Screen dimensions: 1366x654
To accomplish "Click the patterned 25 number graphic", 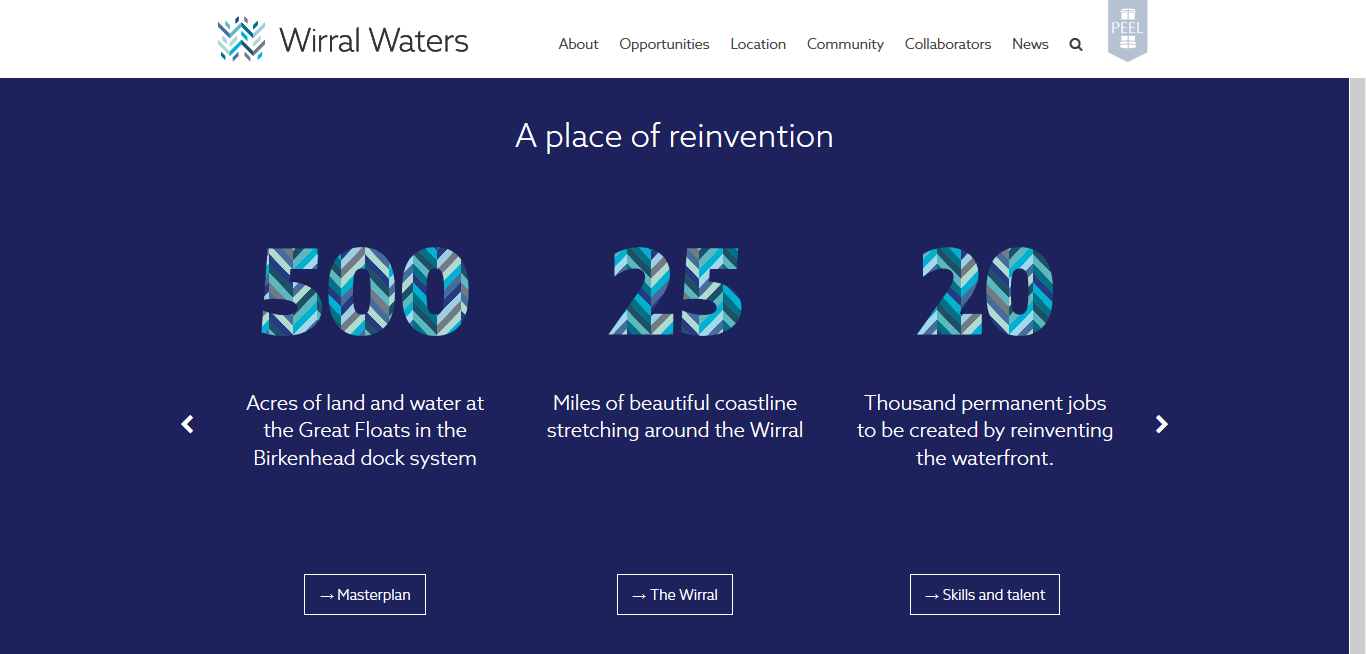I will click(x=675, y=291).
